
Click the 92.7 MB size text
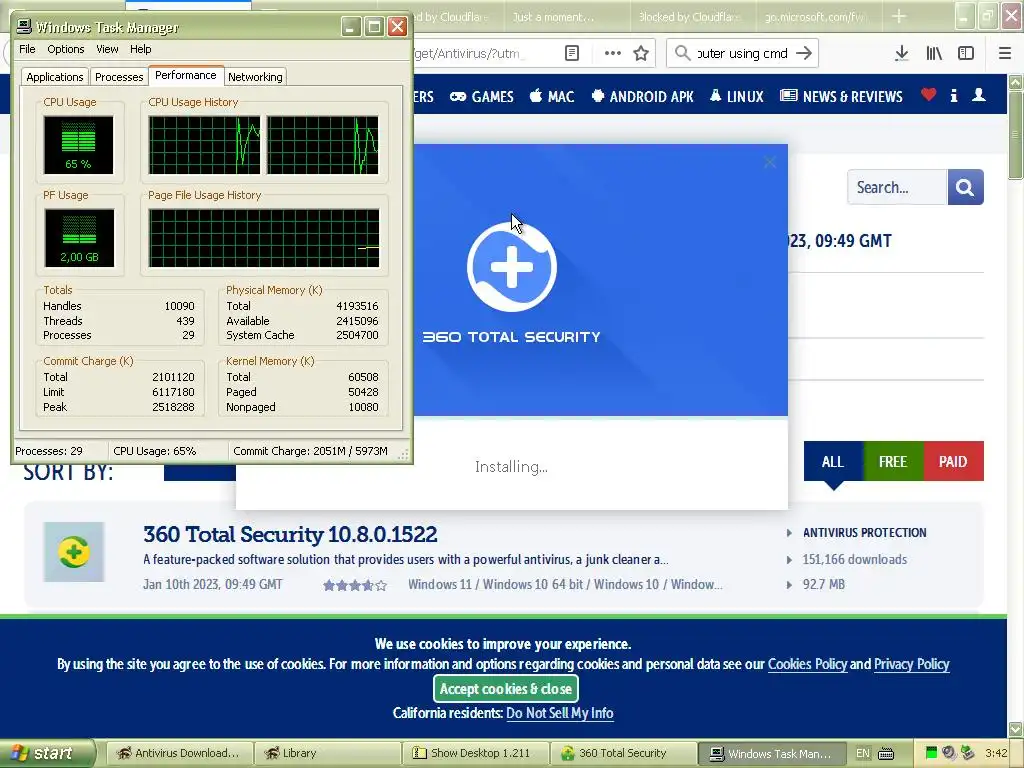(x=824, y=584)
